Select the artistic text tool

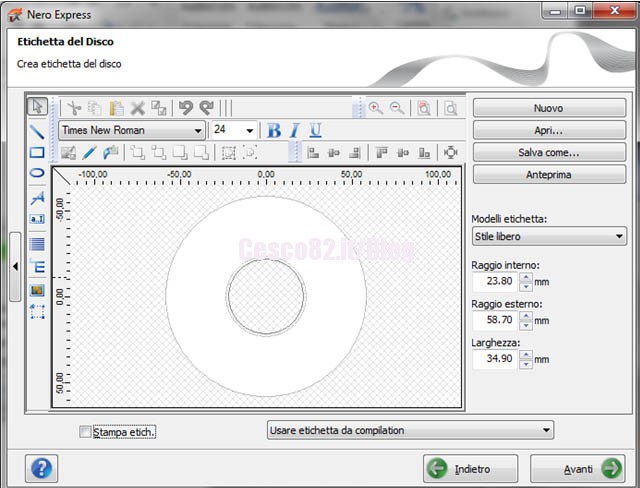pos(37,198)
